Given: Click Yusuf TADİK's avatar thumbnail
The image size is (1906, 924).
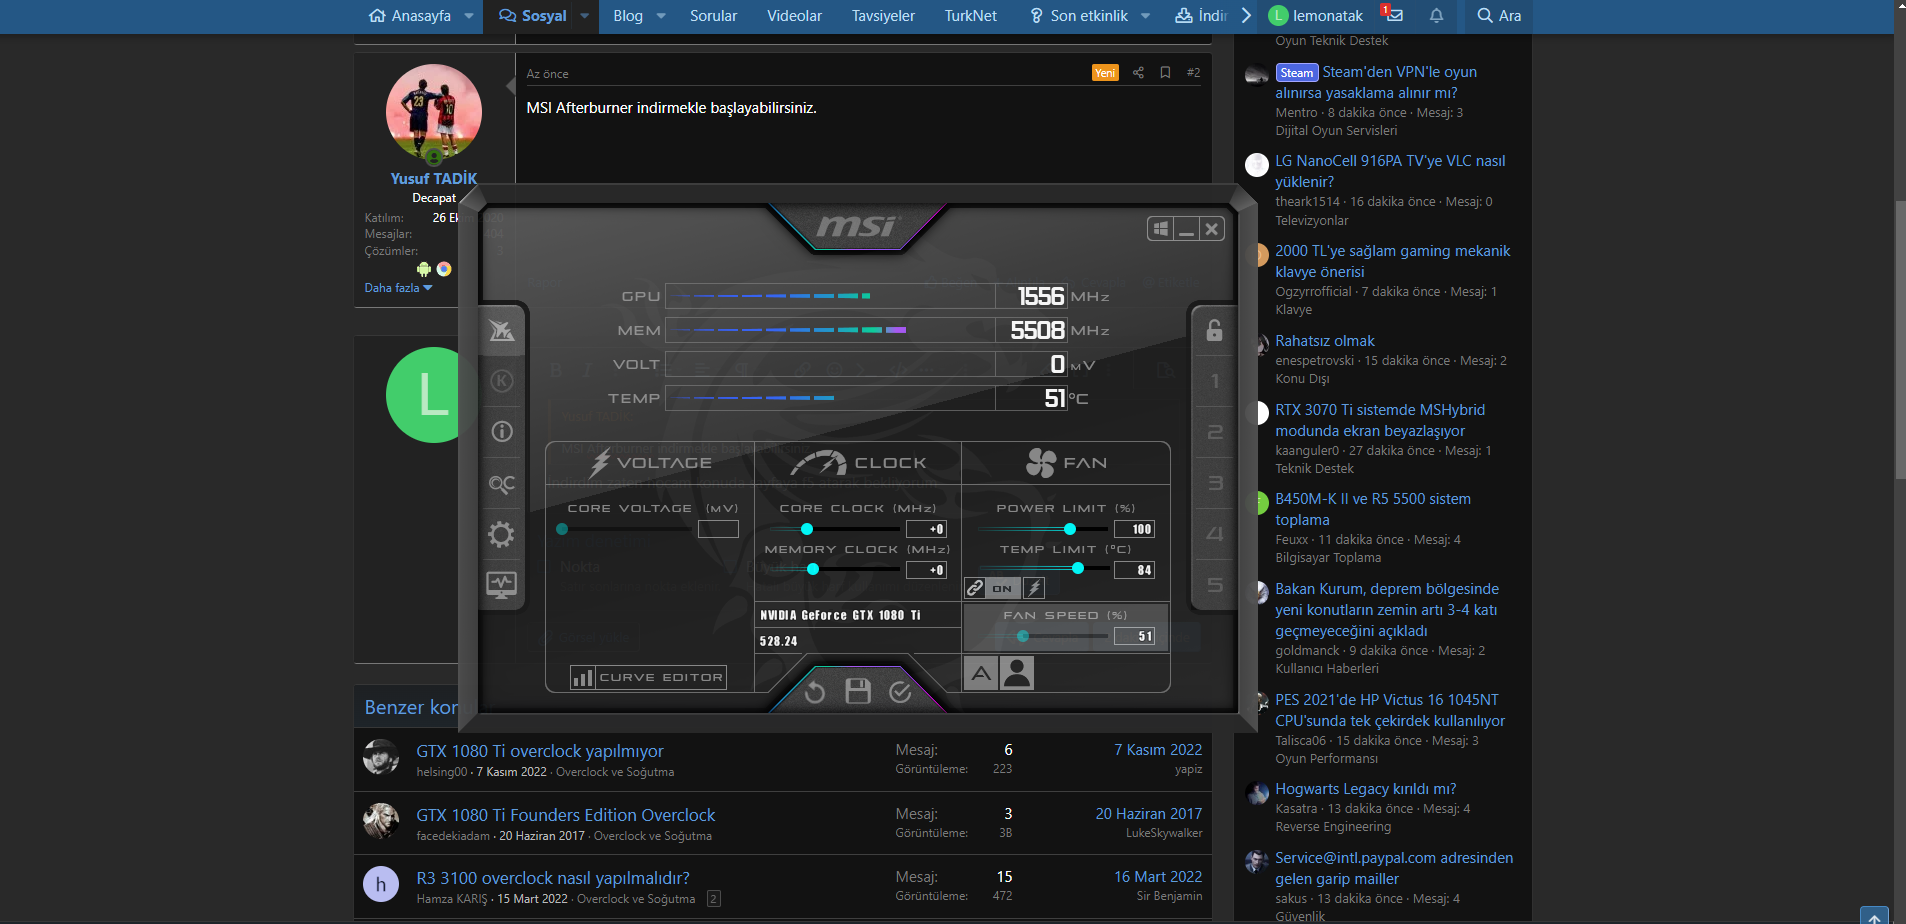Looking at the screenshot, I should pyautogui.click(x=434, y=113).
